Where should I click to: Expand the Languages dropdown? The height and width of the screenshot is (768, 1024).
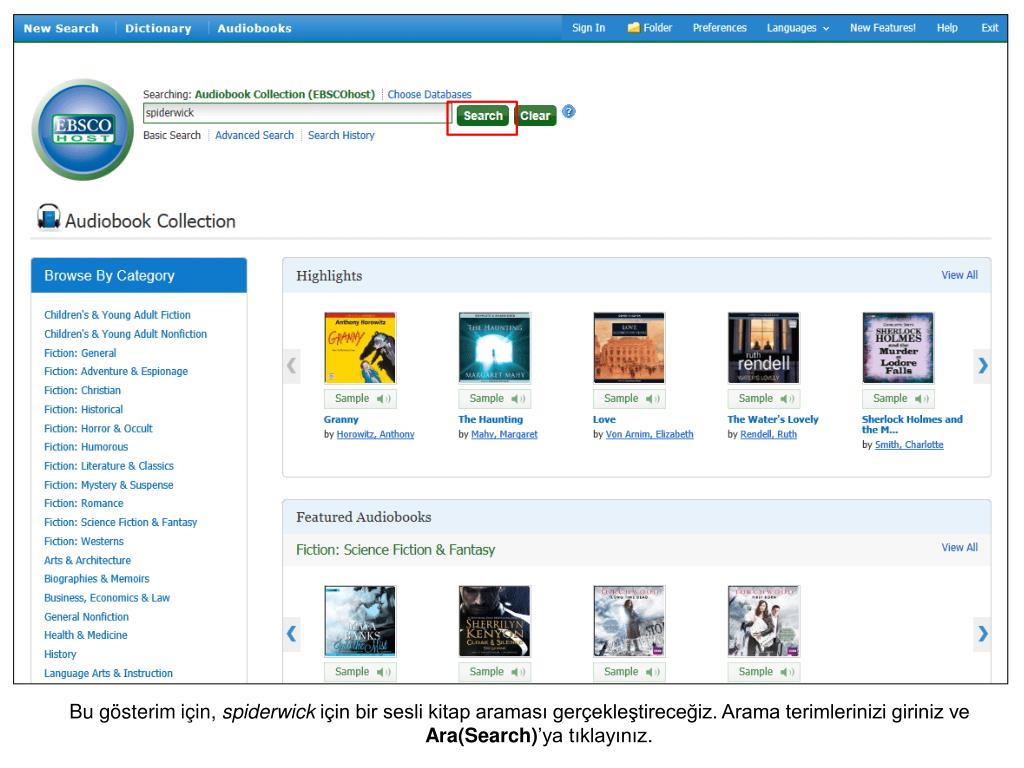tap(797, 28)
